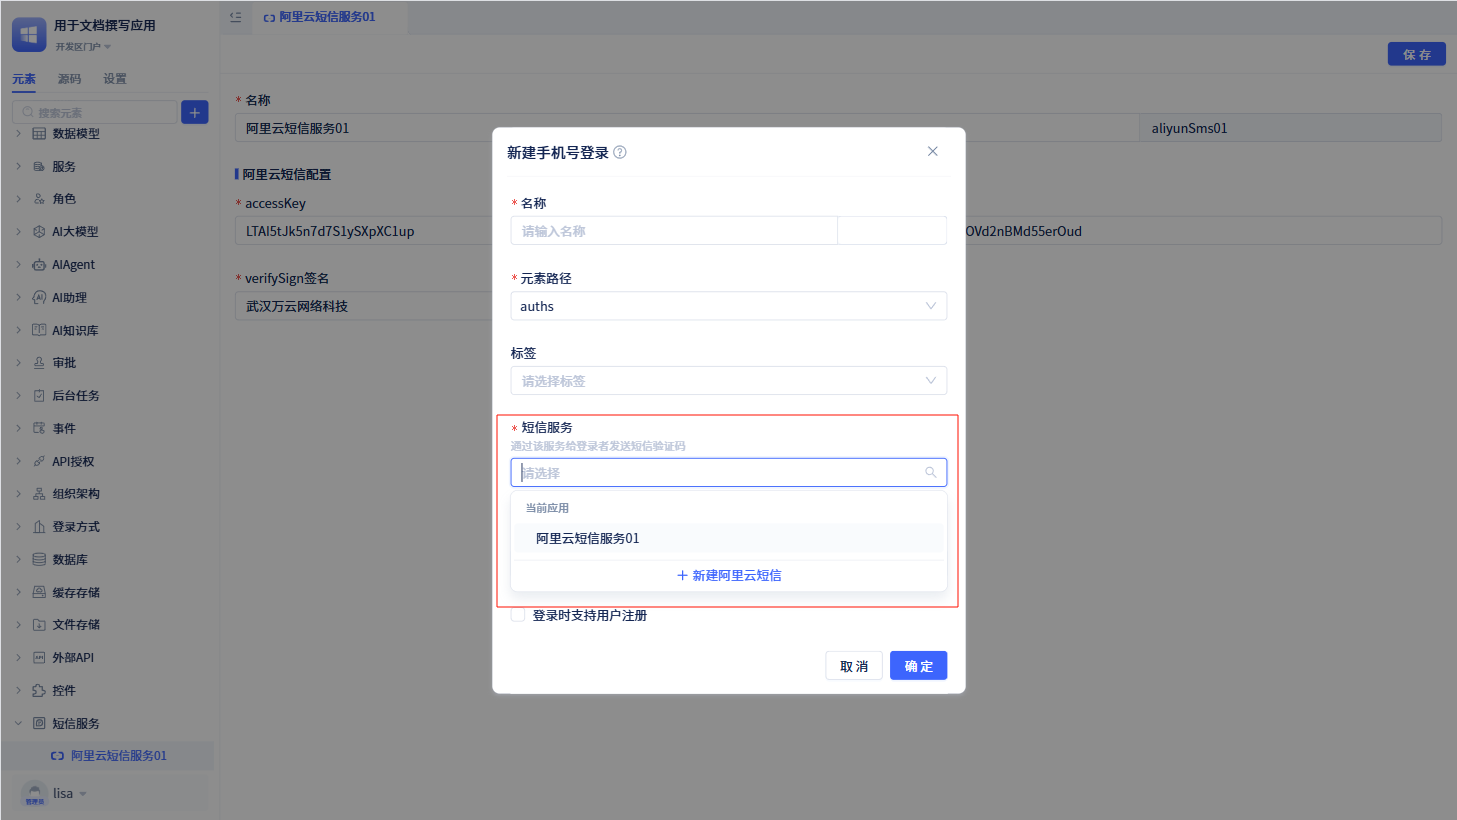This screenshot has width=1457, height=820.
Task: Click the 外部API icon
Action: click(39, 658)
